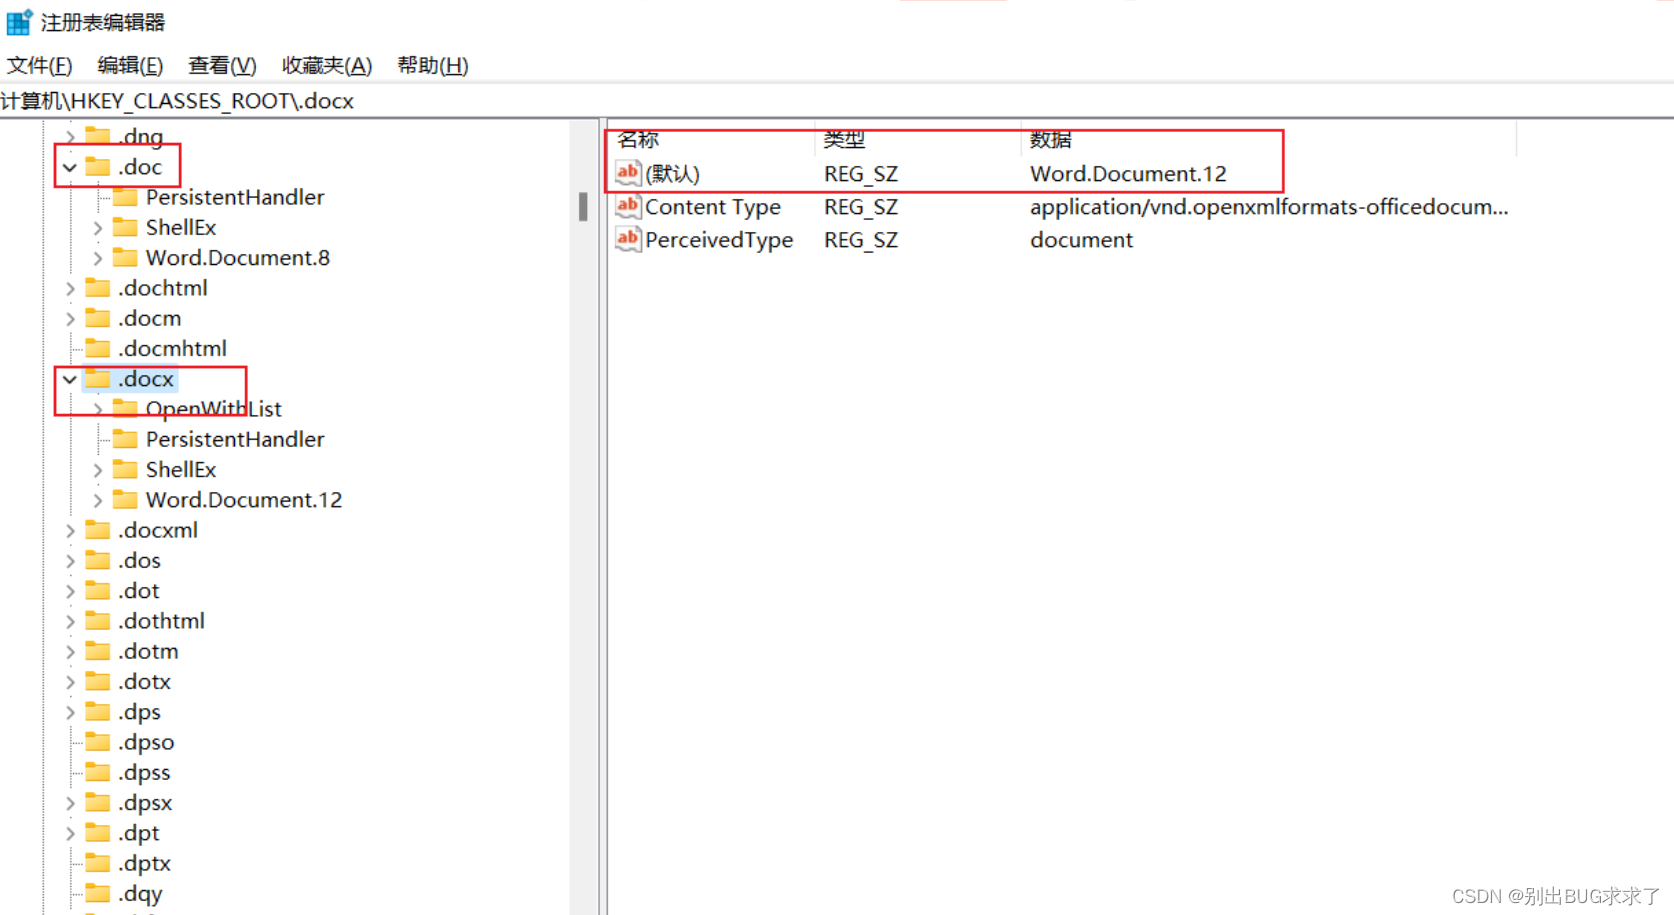Image resolution: width=1674 pixels, height=915 pixels.
Task: Expand the Word.Document.8 key
Action: pyautogui.click(x=98, y=258)
